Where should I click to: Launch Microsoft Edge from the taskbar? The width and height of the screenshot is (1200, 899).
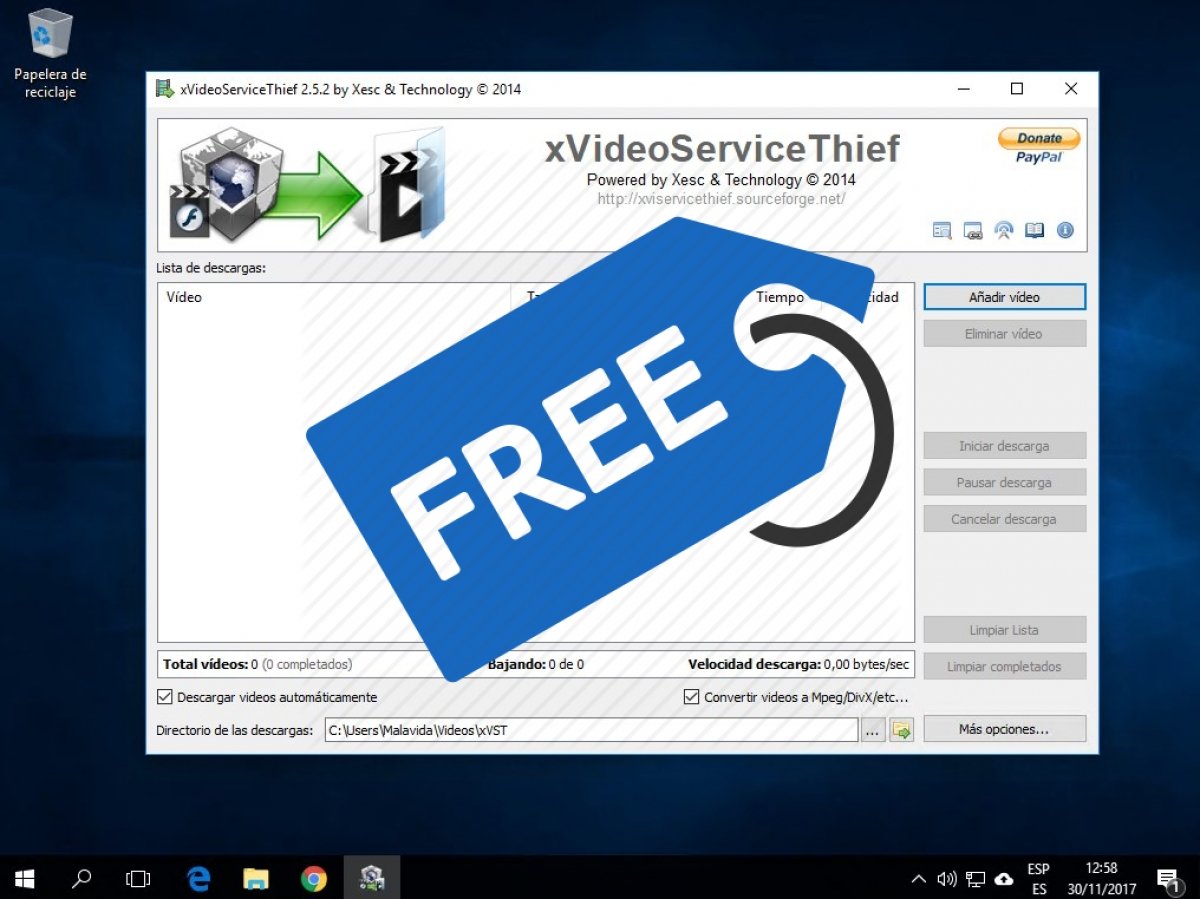[x=199, y=878]
